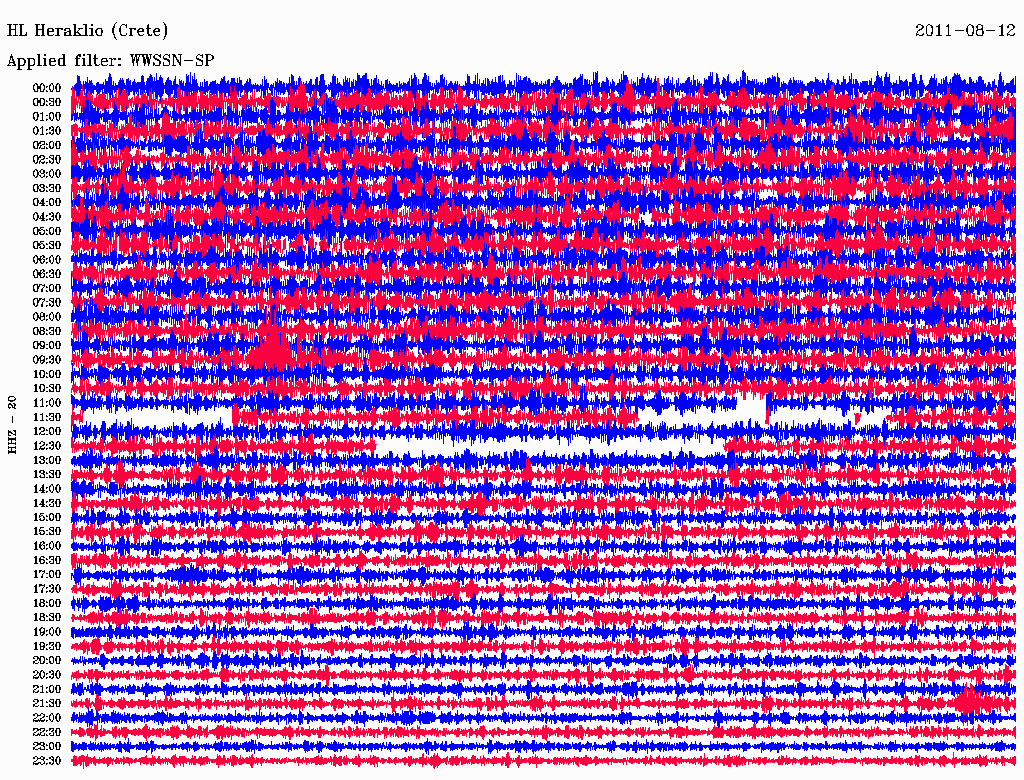Viewport: 1024px width, 780px height.
Task: Select the 09:00 time label
Action: tap(47, 346)
